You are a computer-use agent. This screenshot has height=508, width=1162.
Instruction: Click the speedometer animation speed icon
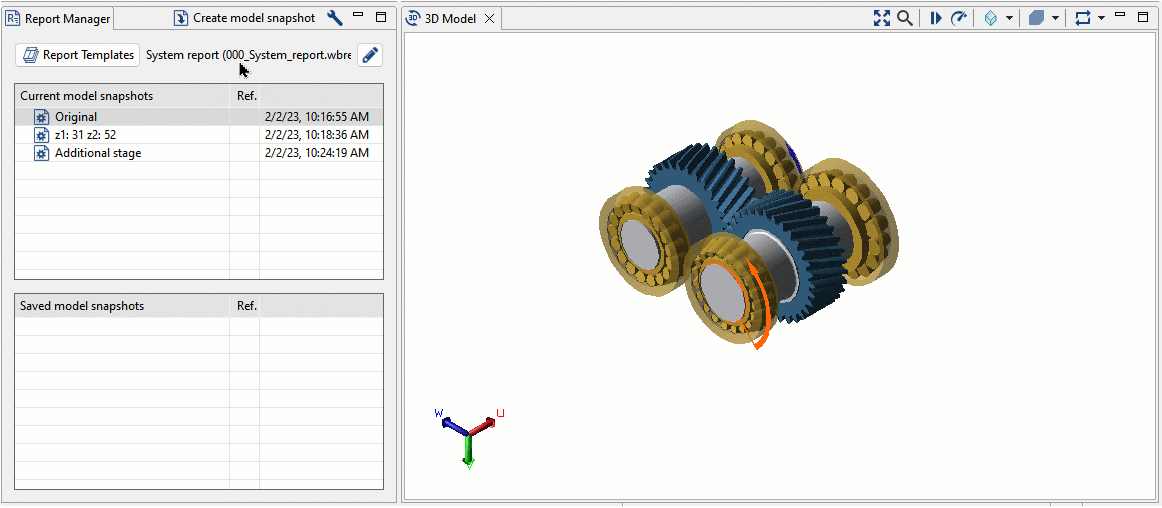click(959, 18)
